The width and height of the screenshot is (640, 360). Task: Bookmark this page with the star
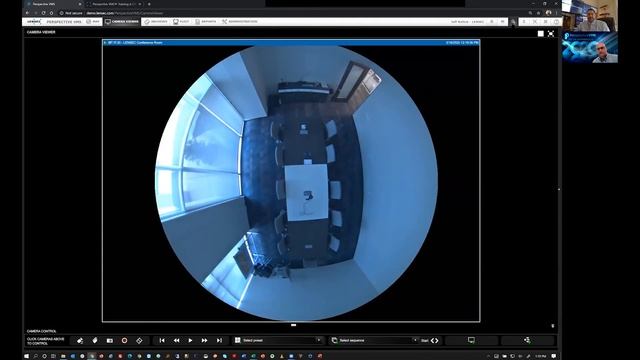point(538,13)
